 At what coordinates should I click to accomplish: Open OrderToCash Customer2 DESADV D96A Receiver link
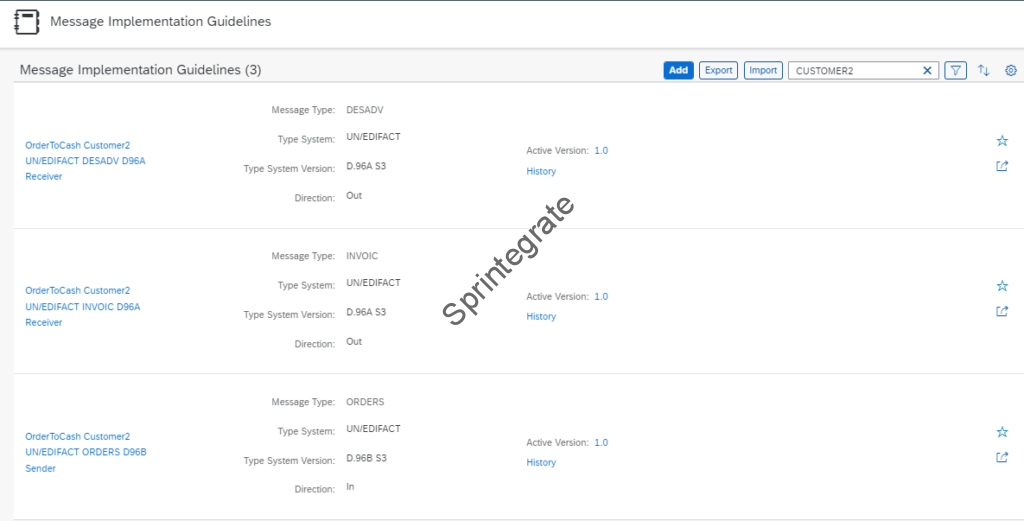(86, 161)
